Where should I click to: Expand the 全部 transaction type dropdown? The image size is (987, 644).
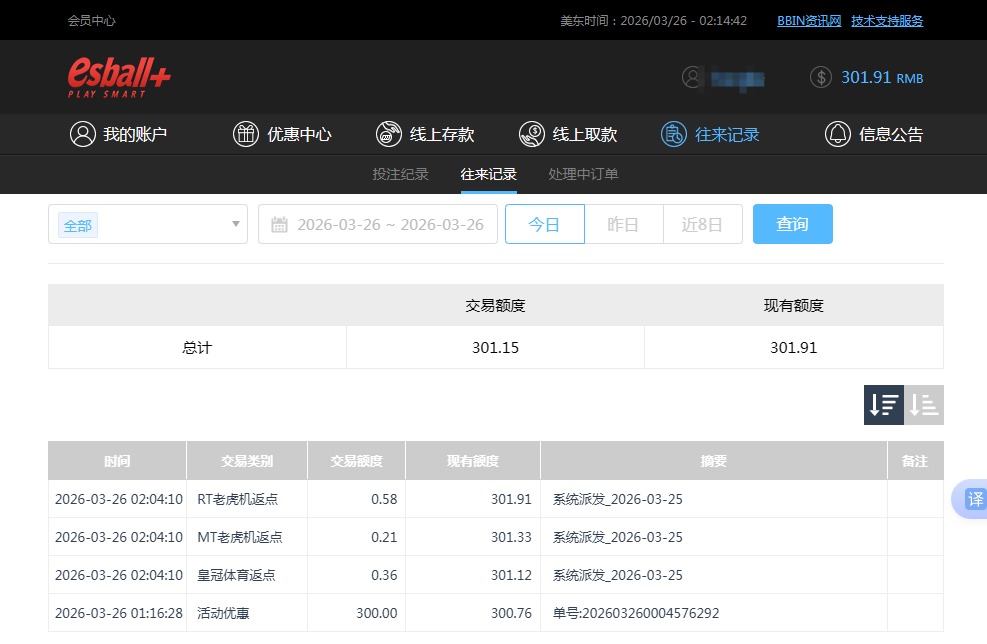pos(147,224)
